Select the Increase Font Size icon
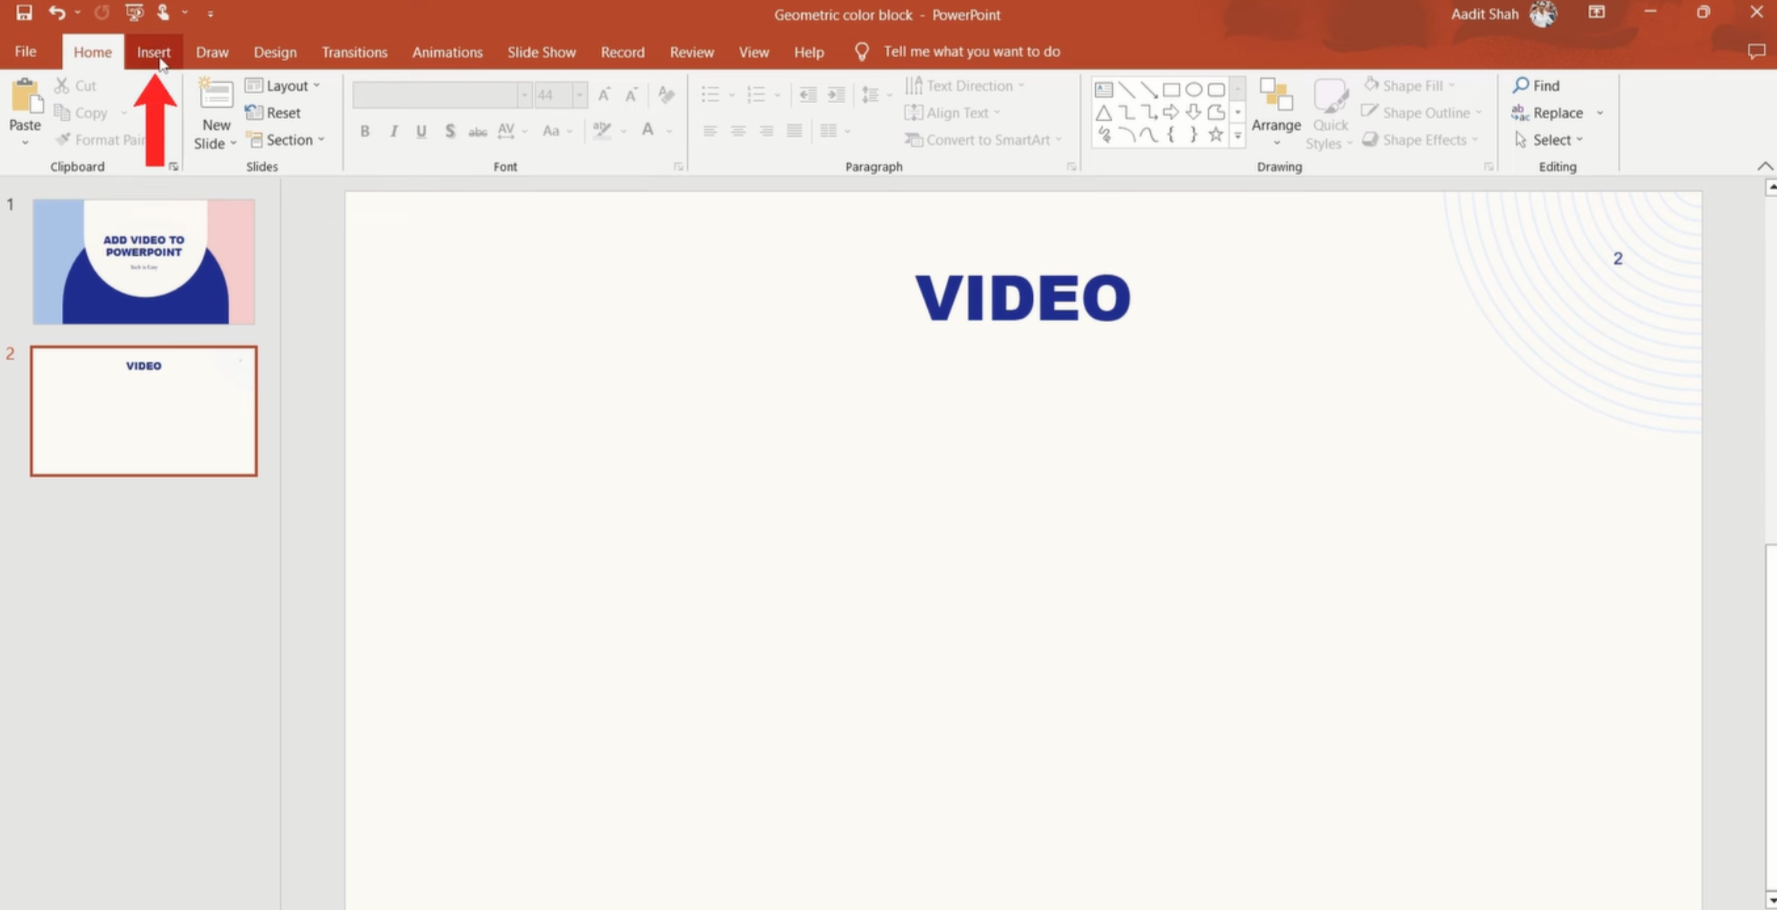This screenshot has width=1777, height=910. [604, 94]
